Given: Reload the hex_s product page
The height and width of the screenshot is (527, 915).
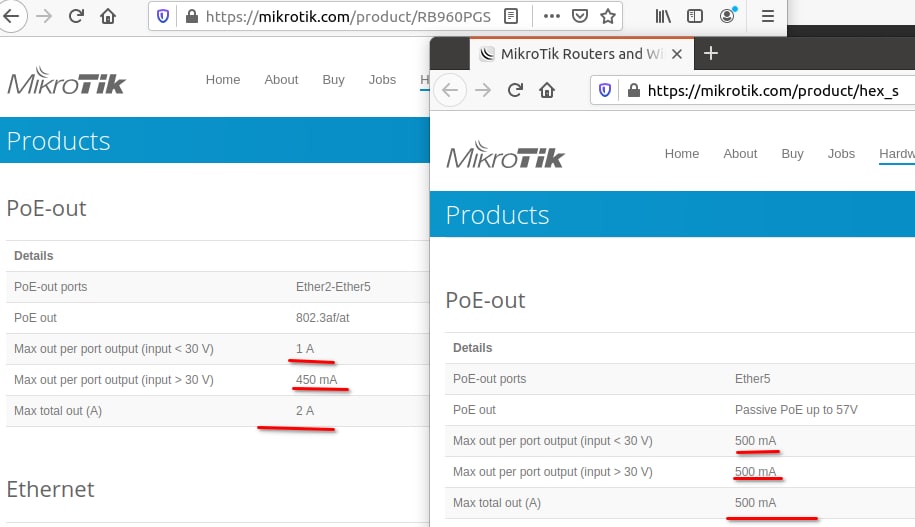Looking at the screenshot, I should (515, 90).
